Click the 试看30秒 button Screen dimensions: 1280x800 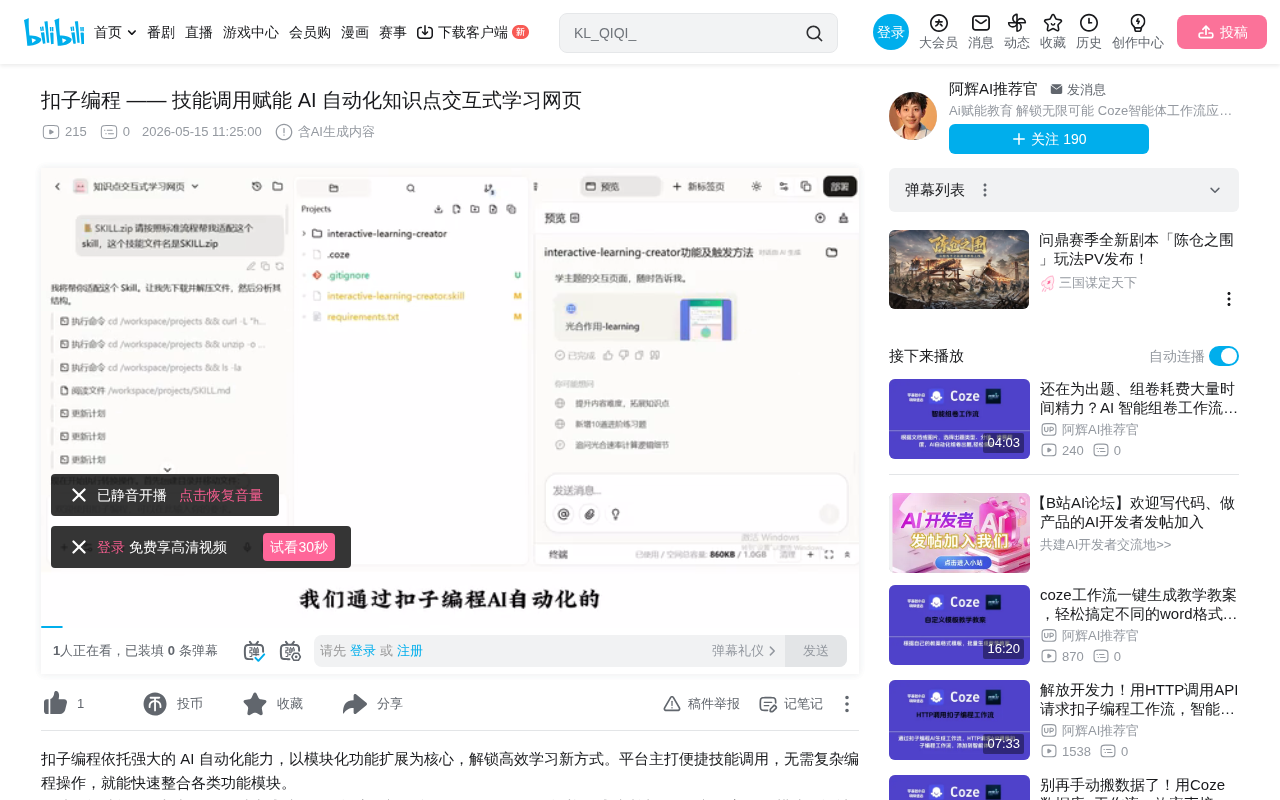point(299,547)
